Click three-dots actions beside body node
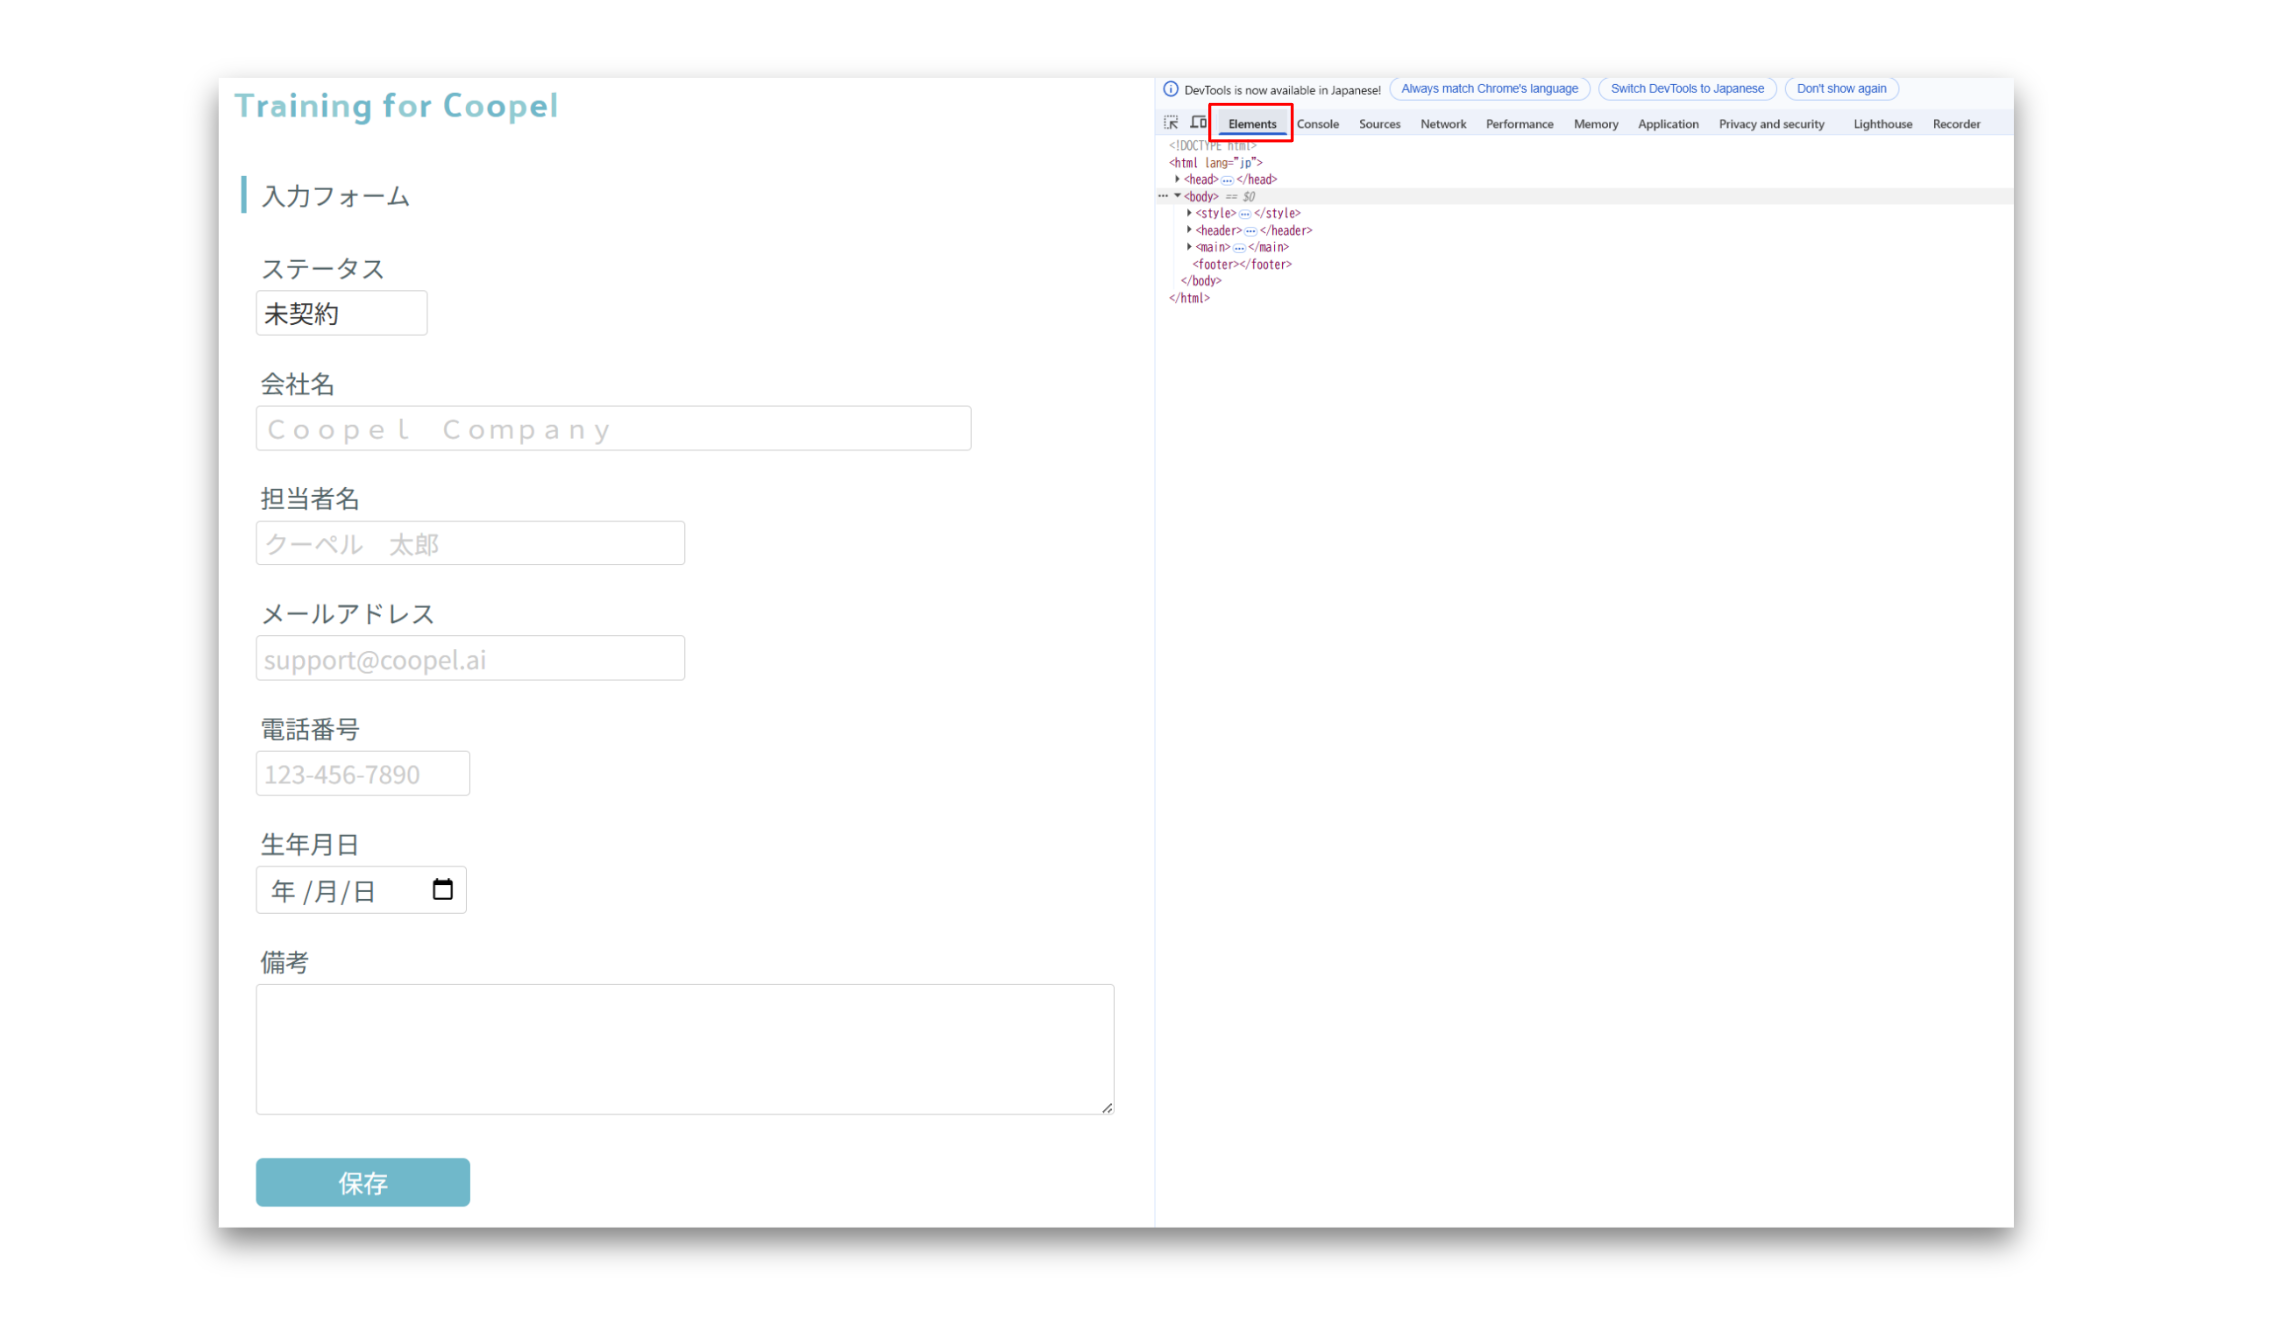This screenshot has width=2271, height=1325. 1162,197
